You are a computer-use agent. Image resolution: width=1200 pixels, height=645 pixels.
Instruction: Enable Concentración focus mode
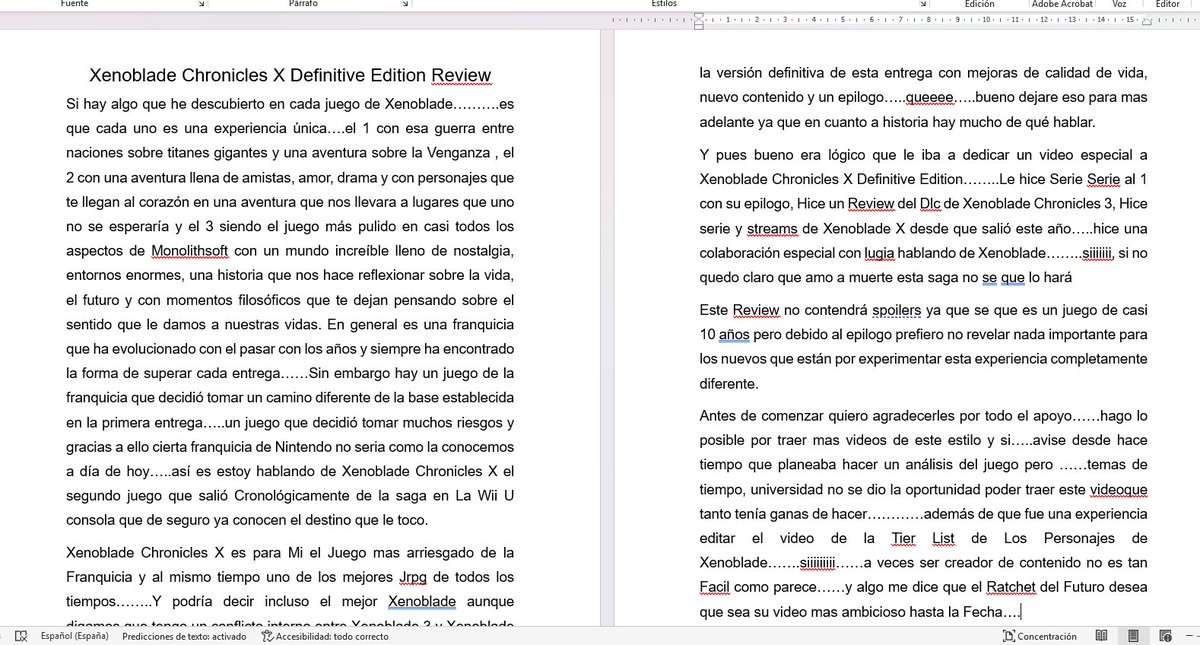1040,636
